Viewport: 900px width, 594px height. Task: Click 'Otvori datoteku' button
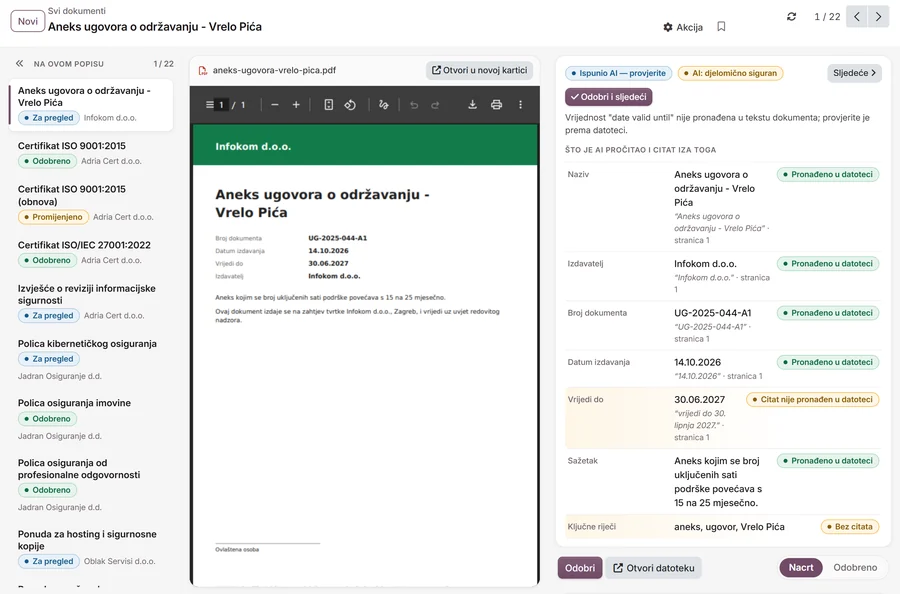(653, 568)
